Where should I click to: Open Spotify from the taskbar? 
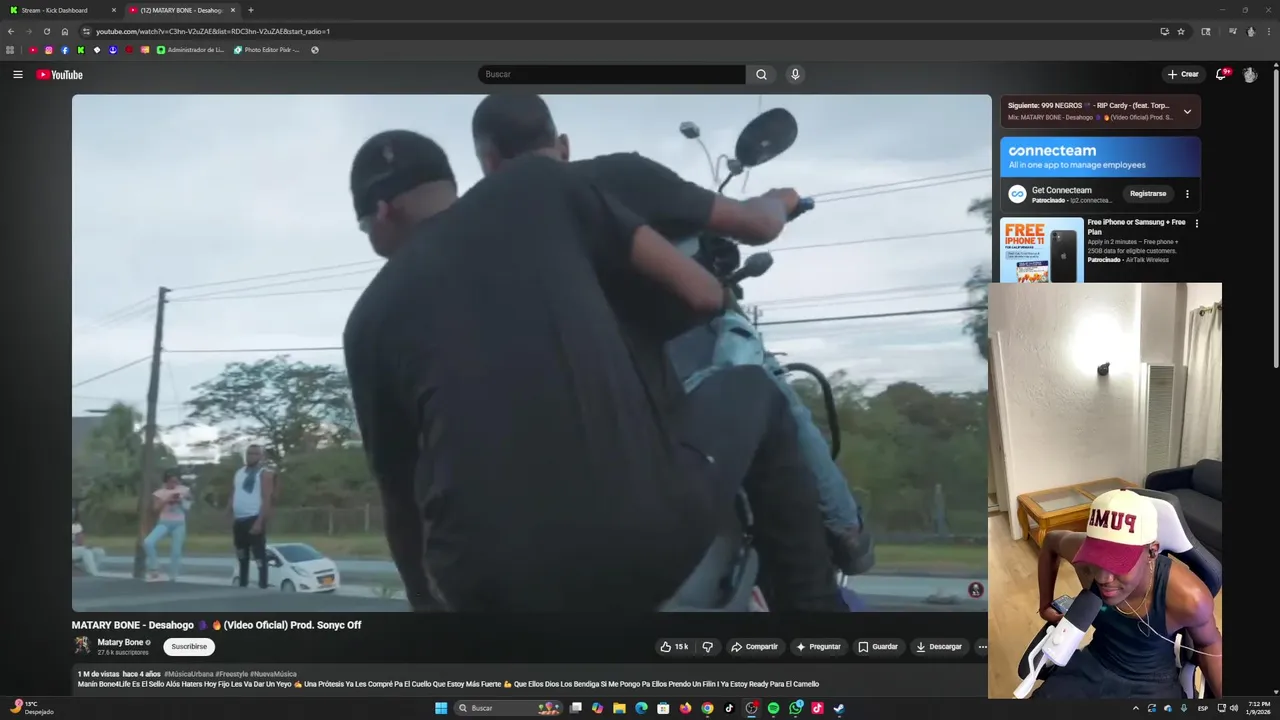tap(773, 708)
